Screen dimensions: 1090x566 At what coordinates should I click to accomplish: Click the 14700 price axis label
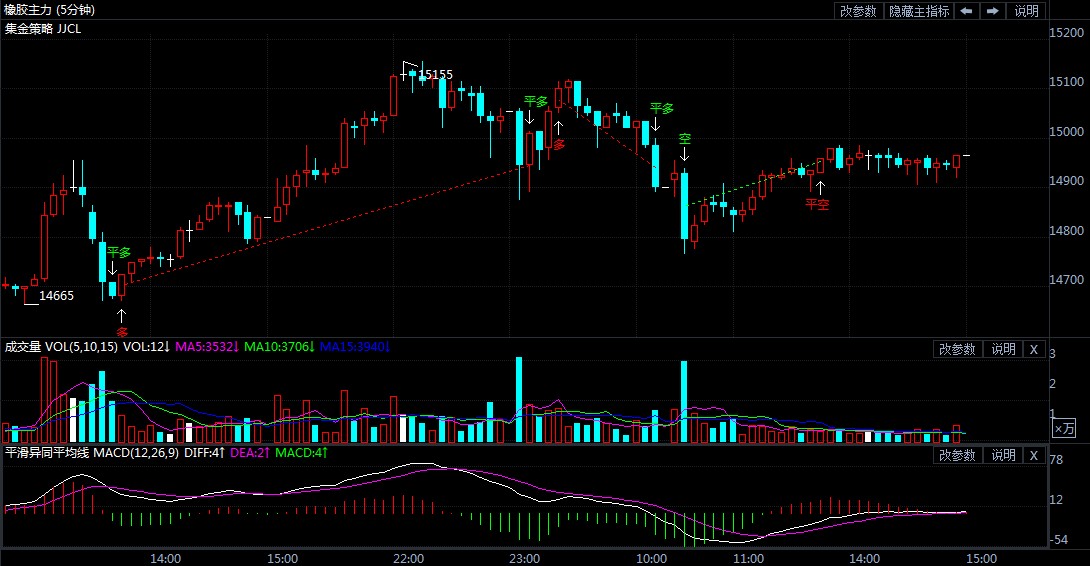point(1066,280)
